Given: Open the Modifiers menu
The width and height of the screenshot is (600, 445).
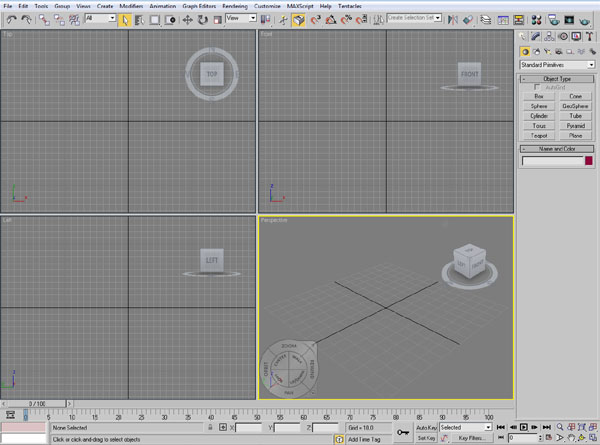Looking at the screenshot, I should click(131, 6).
